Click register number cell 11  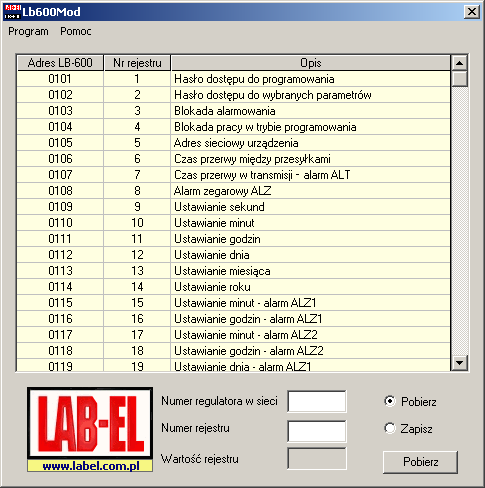137,239
